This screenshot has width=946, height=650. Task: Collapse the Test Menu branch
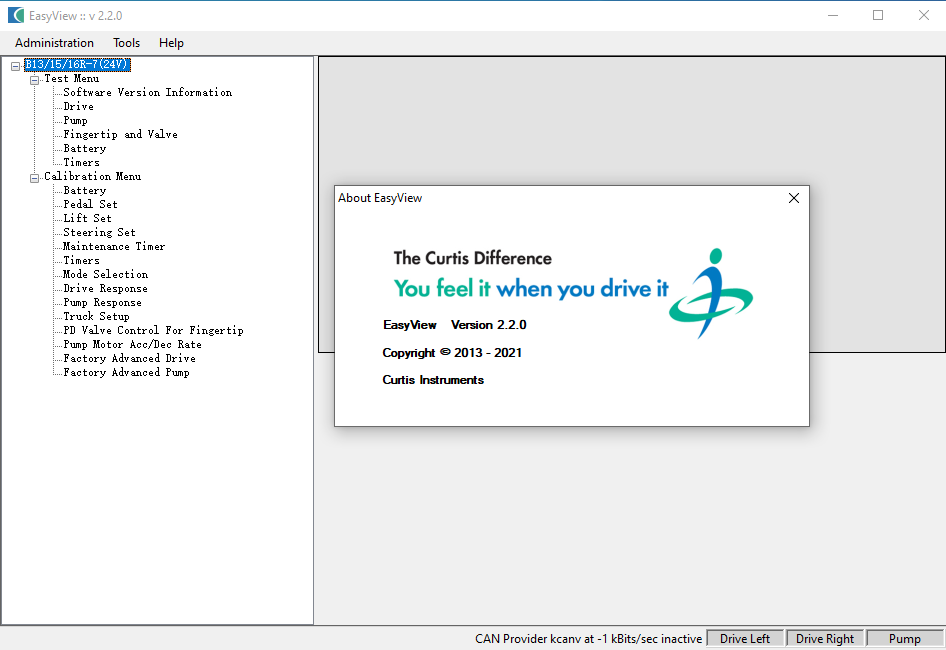34,80
